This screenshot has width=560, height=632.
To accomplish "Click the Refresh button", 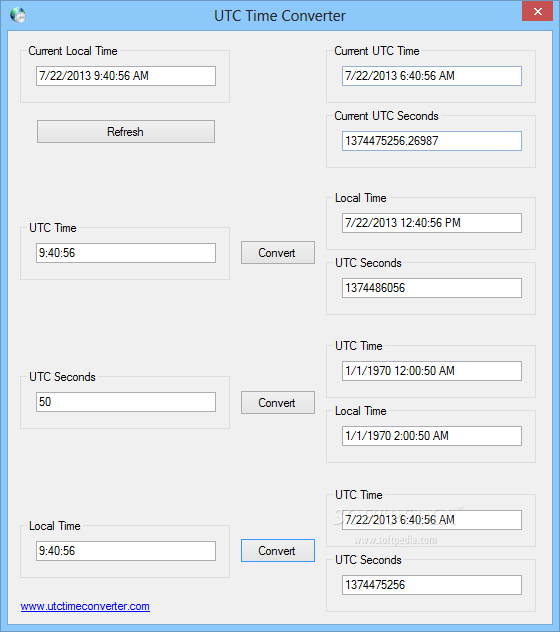I will 126,131.
